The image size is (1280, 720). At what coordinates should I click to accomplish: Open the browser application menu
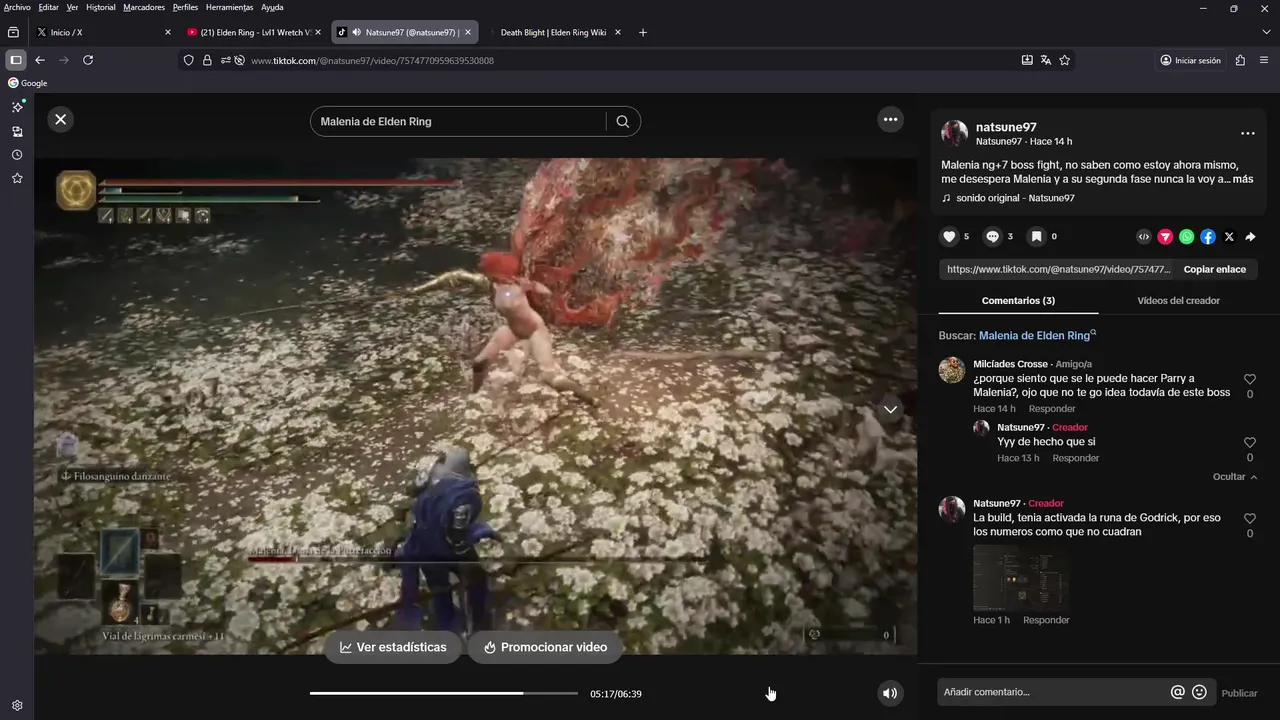[x=1264, y=60]
